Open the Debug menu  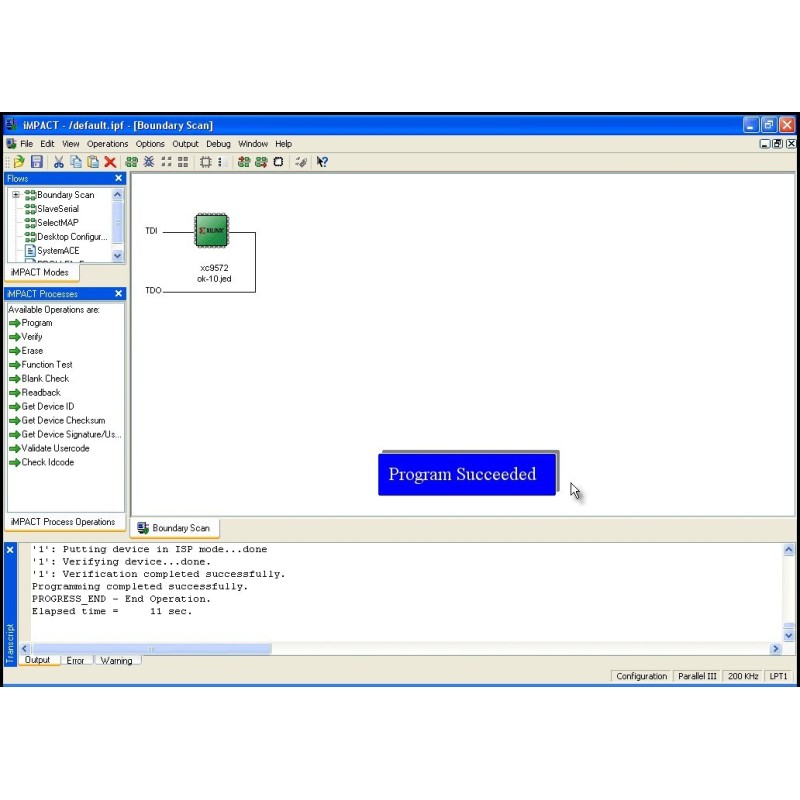pyautogui.click(x=218, y=144)
